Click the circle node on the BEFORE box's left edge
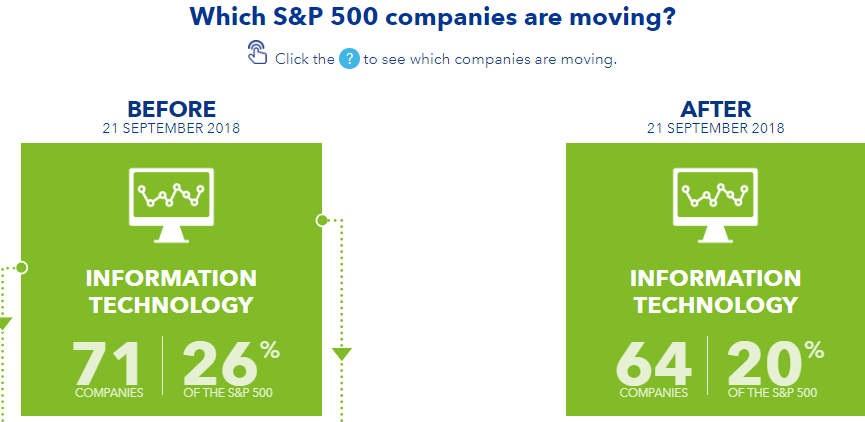The width and height of the screenshot is (865, 422). click(21, 268)
